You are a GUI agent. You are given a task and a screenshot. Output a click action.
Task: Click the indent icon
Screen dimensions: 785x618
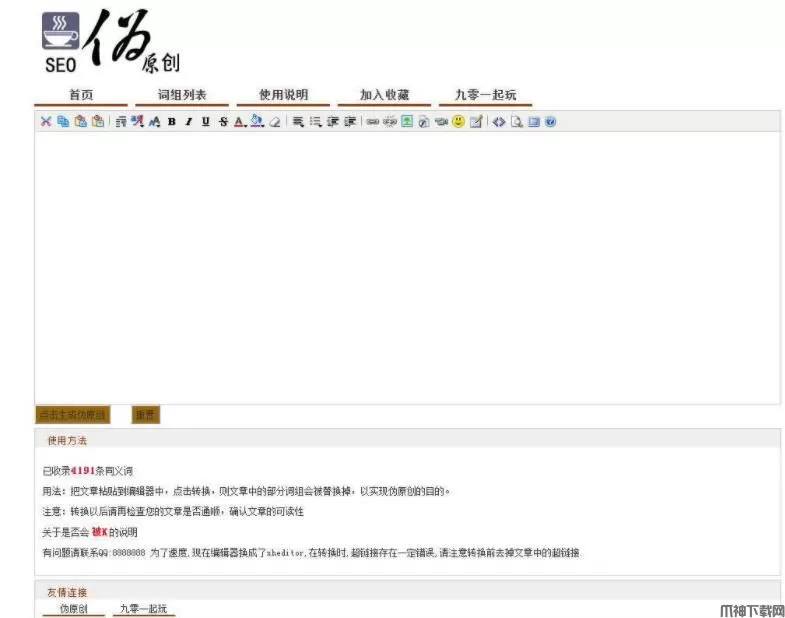click(x=350, y=121)
